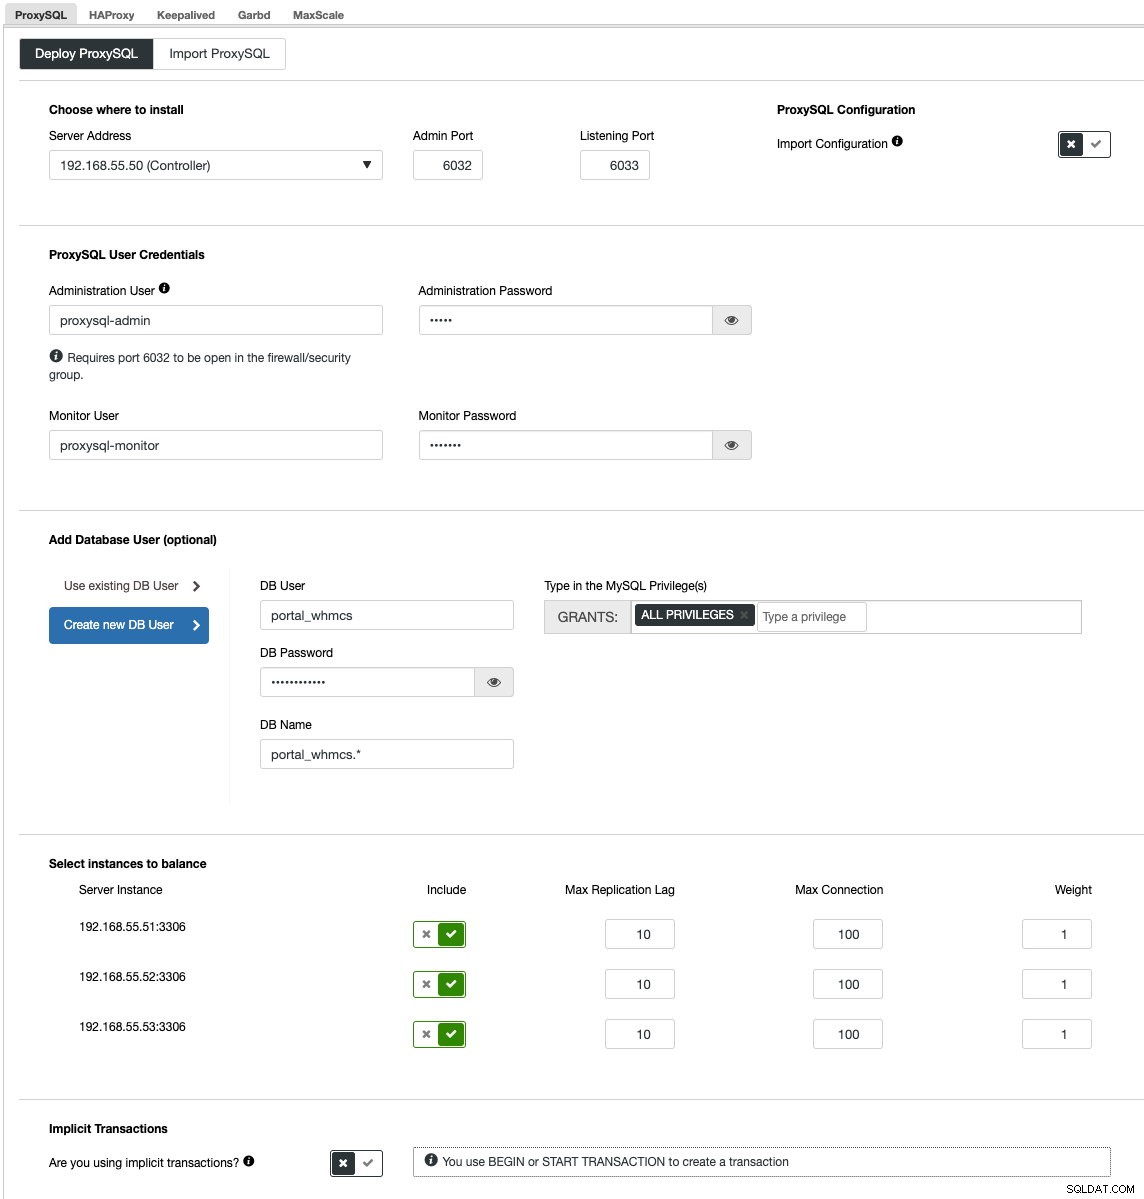Click Administration User input field
Viewport: 1144px width, 1199px height.
pos(216,320)
